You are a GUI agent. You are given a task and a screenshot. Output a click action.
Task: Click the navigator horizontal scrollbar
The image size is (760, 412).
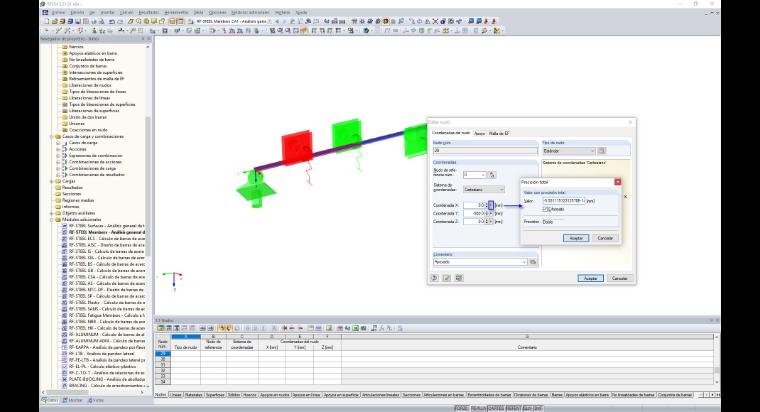point(68,392)
